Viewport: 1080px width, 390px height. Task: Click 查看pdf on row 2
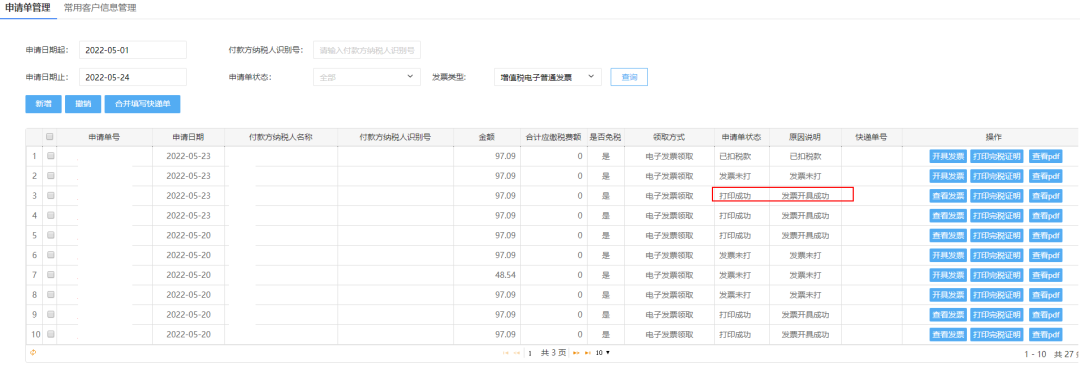(1045, 176)
